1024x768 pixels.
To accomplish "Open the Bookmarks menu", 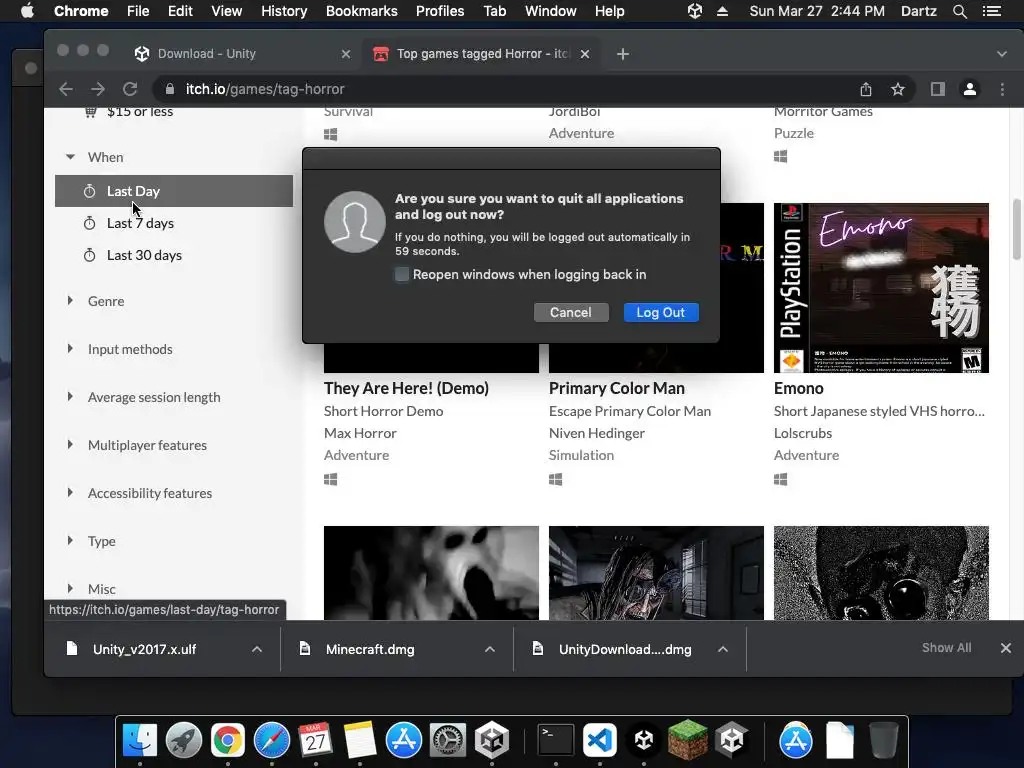I will pos(362,11).
